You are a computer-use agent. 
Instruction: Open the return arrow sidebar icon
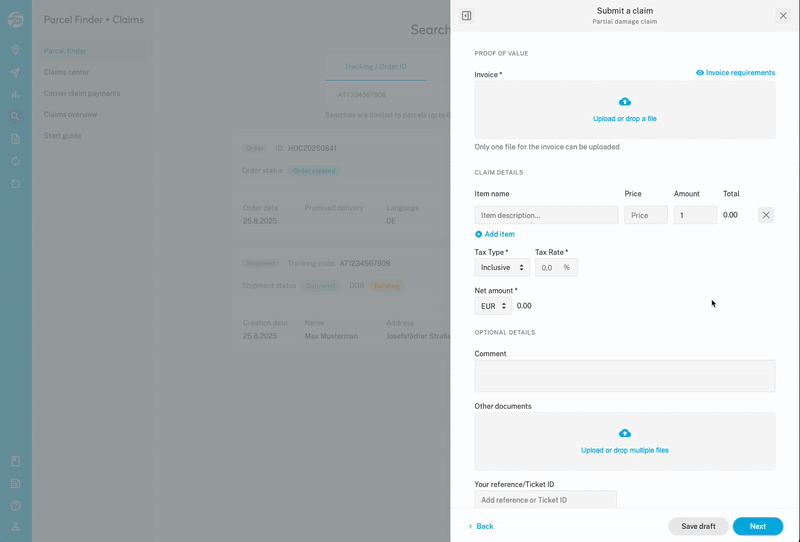tap(15, 184)
